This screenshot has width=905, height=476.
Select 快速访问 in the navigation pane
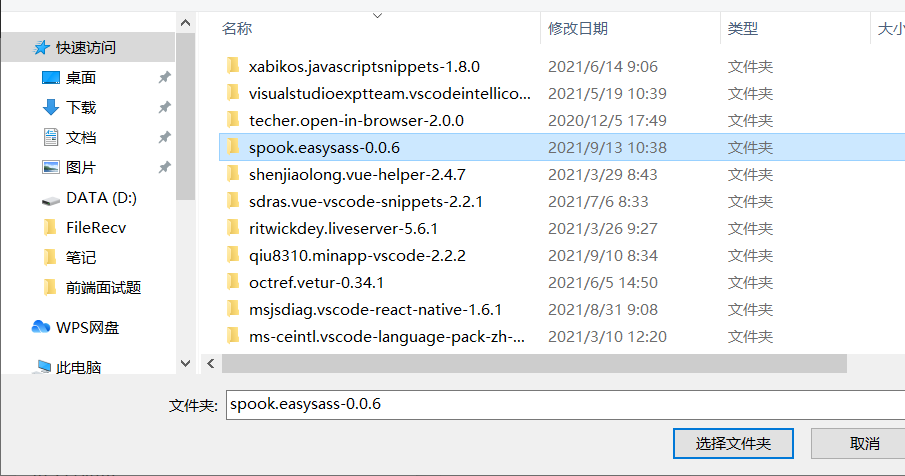86,47
